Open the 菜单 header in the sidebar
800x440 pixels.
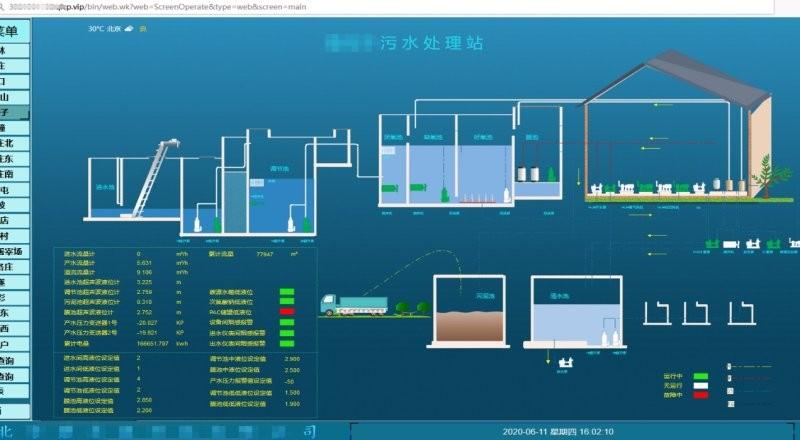point(15,31)
